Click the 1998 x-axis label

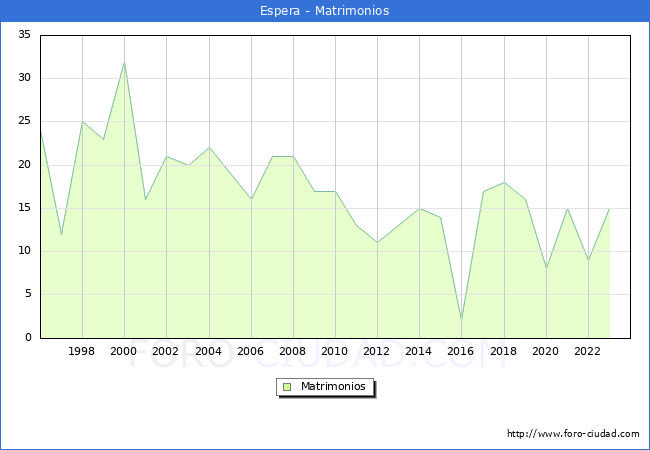pos(81,351)
